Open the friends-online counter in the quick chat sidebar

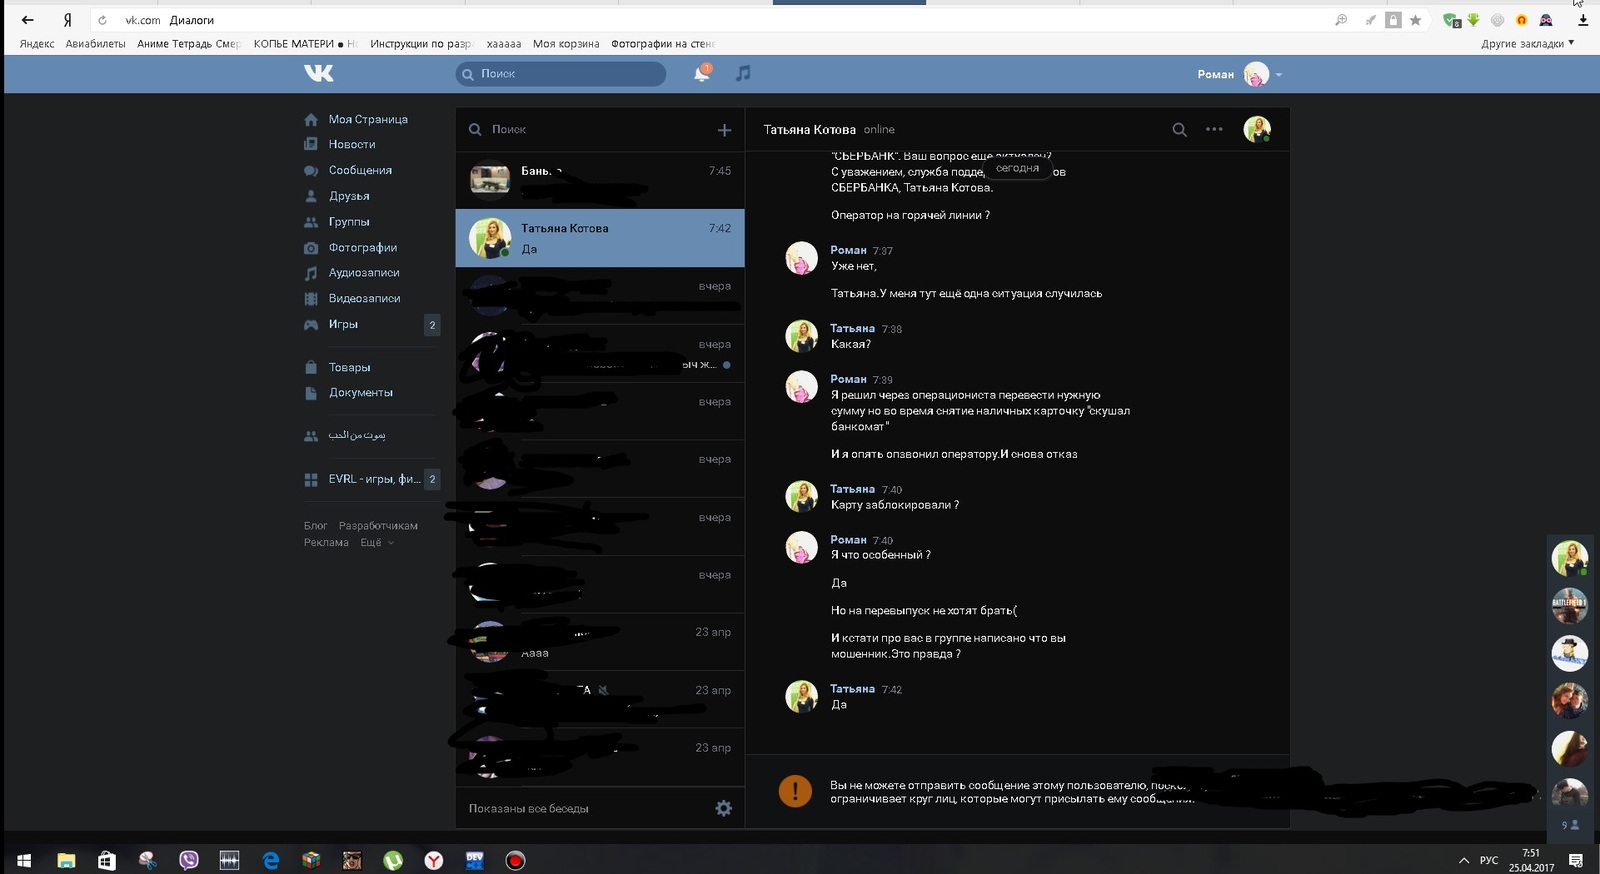pyautogui.click(x=1570, y=825)
